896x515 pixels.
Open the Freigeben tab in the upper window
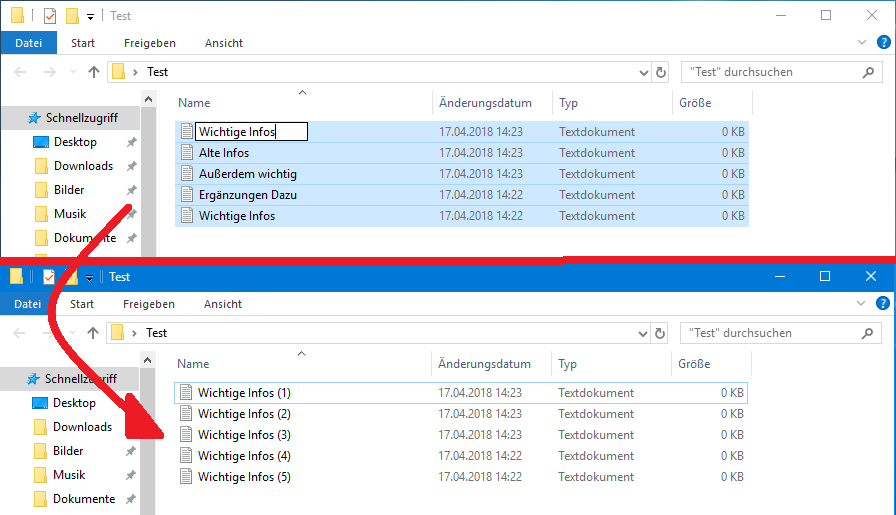click(x=150, y=43)
